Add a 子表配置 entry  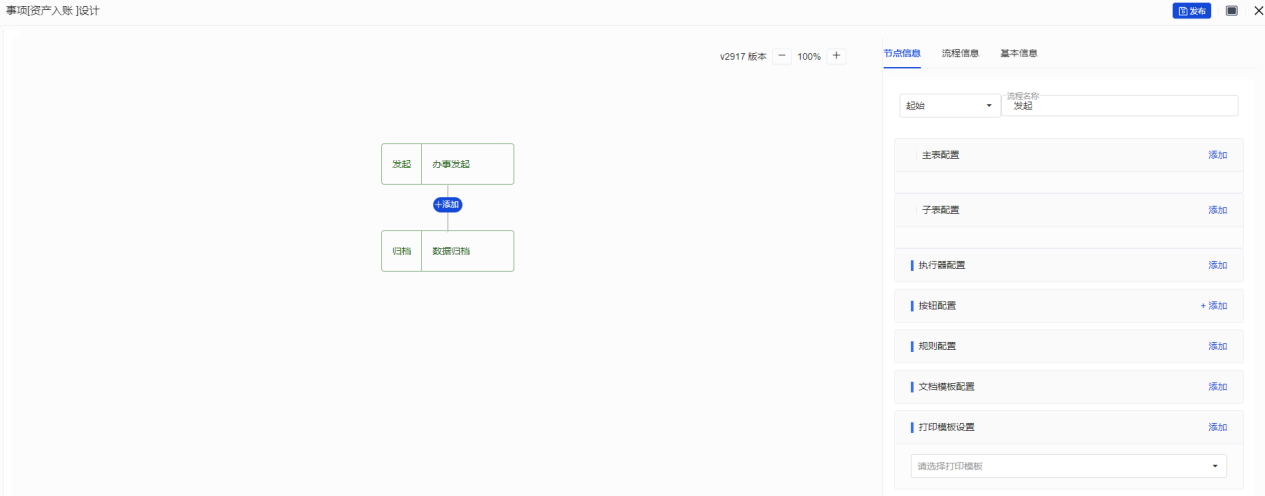pyautogui.click(x=1217, y=210)
